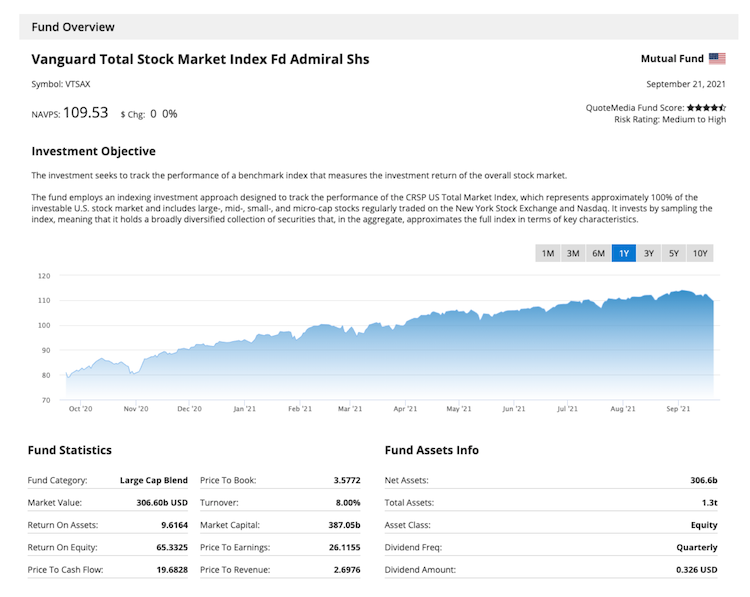Image resolution: width=750 pixels, height=597 pixels.
Task: Click the Fund Statistics heading
Action: [x=70, y=450]
